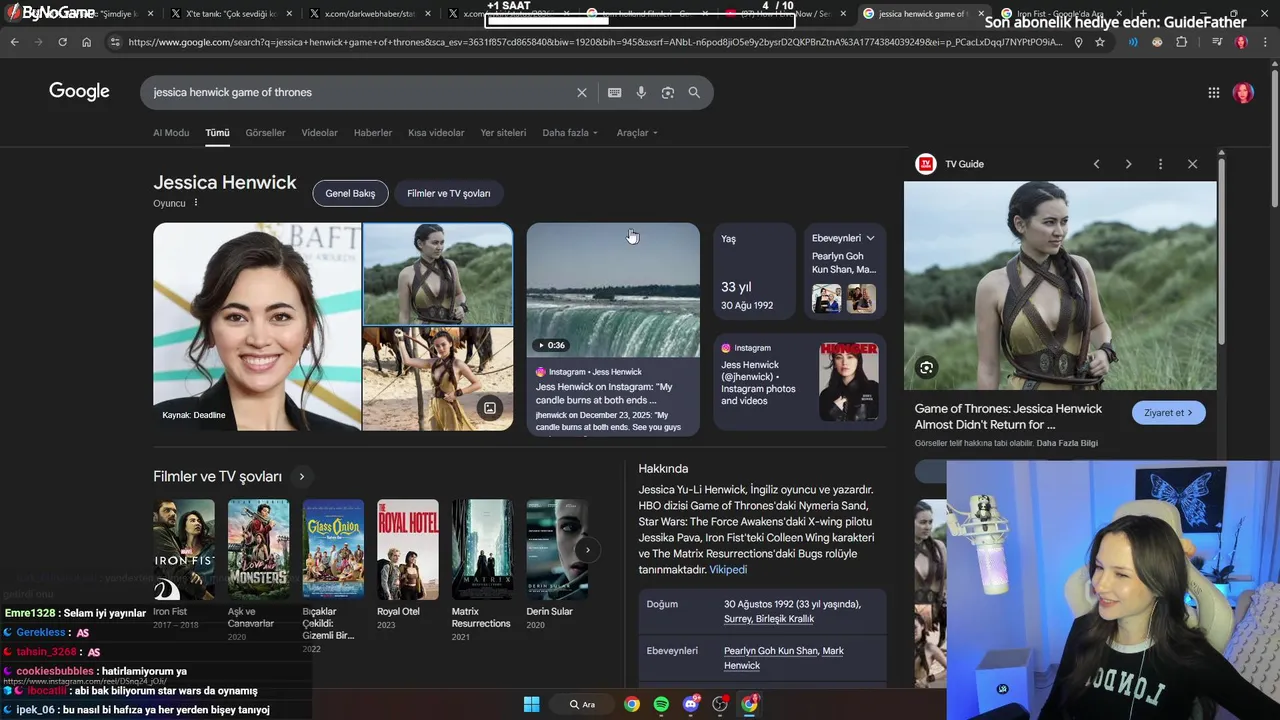Open the image gallery icon on the horse photo
Image resolution: width=1280 pixels, height=720 pixels.
(490, 408)
